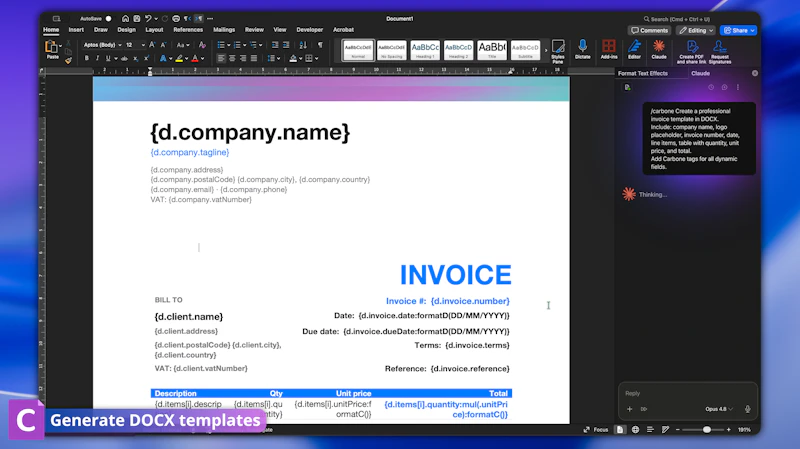Open the Styles Pane
This screenshot has width=800, height=449.
pyautogui.click(x=558, y=51)
